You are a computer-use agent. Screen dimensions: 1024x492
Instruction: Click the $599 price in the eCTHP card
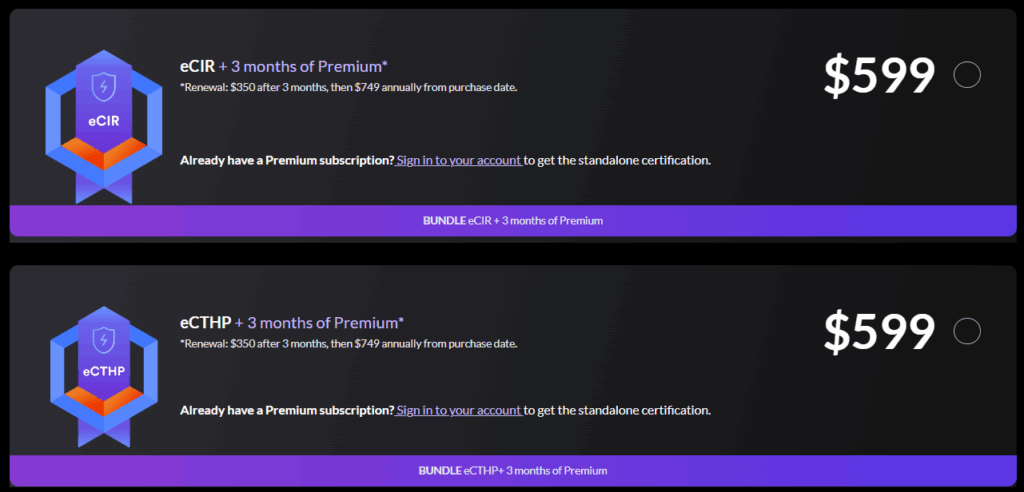(879, 332)
